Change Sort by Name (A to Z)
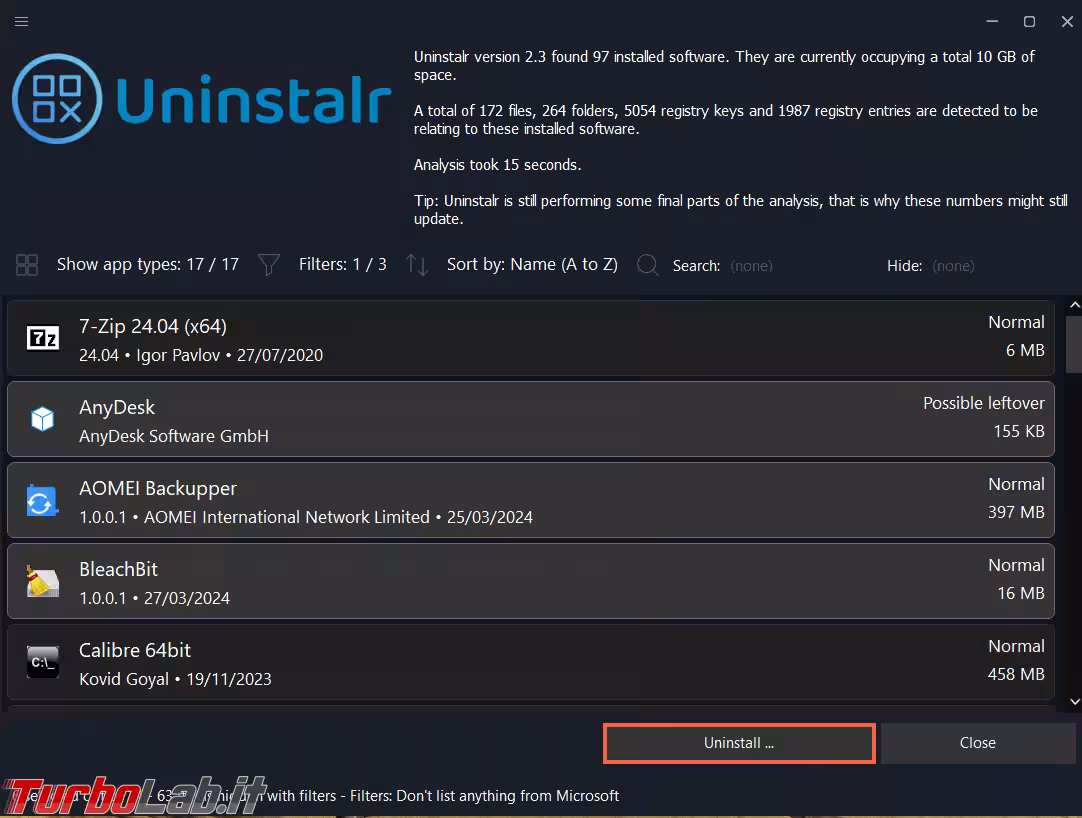 (532, 265)
